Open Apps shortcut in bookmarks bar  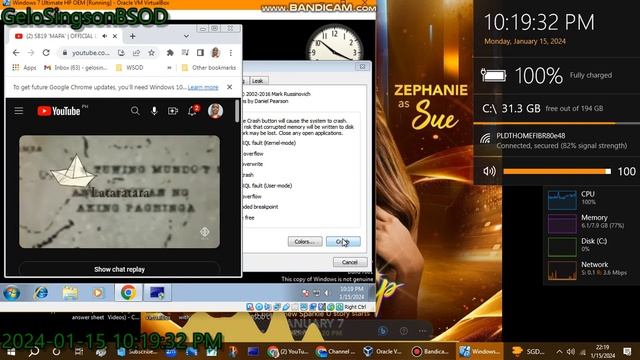(24, 68)
